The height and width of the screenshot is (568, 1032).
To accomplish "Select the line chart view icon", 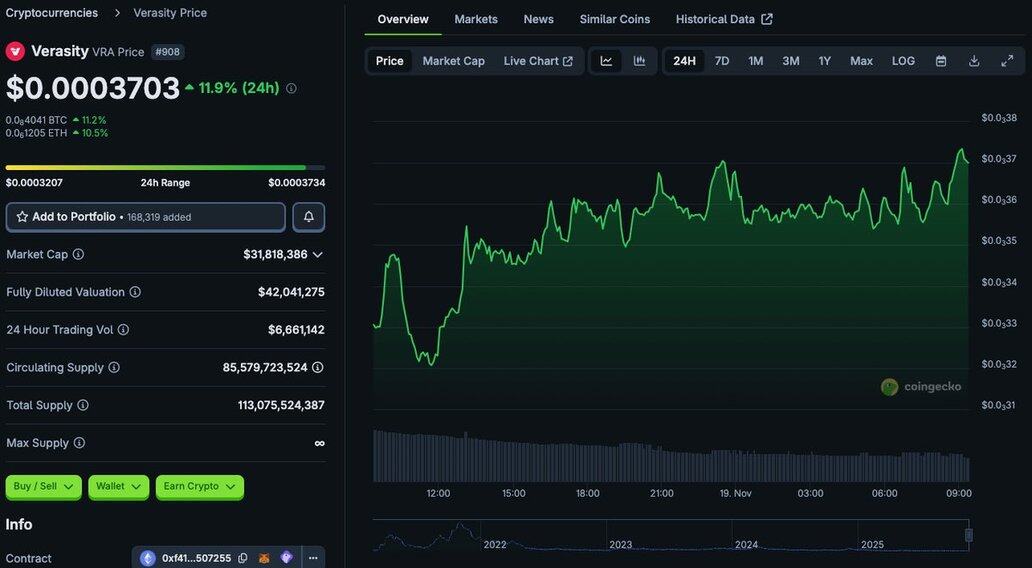I will pos(606,61).
